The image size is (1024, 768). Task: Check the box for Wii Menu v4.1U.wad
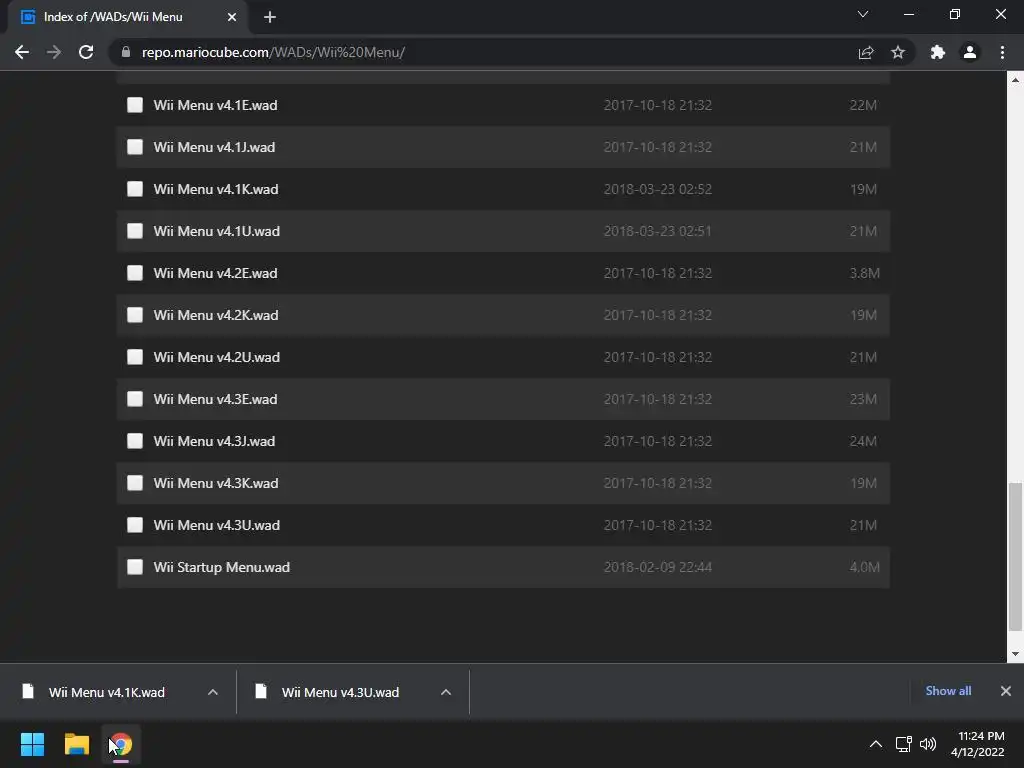point(135,231)
